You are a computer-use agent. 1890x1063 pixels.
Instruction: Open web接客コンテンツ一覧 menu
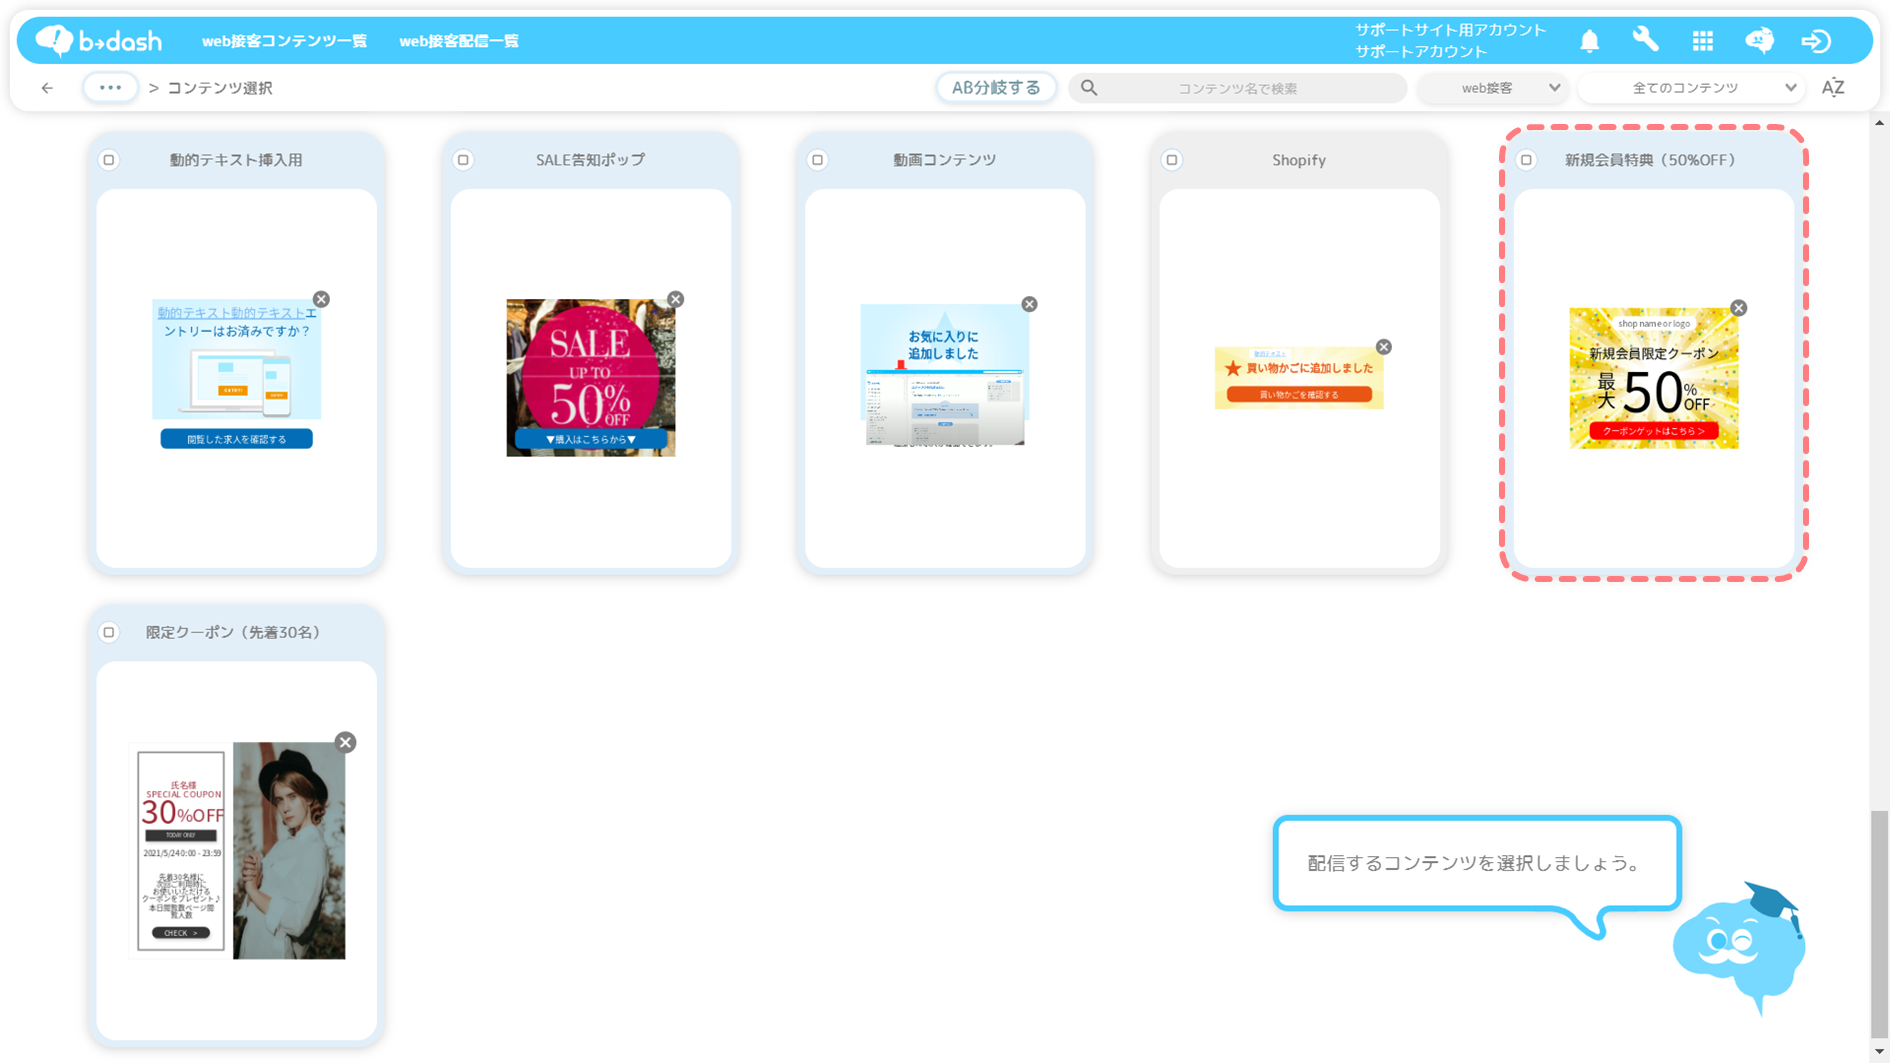(284, 41)
